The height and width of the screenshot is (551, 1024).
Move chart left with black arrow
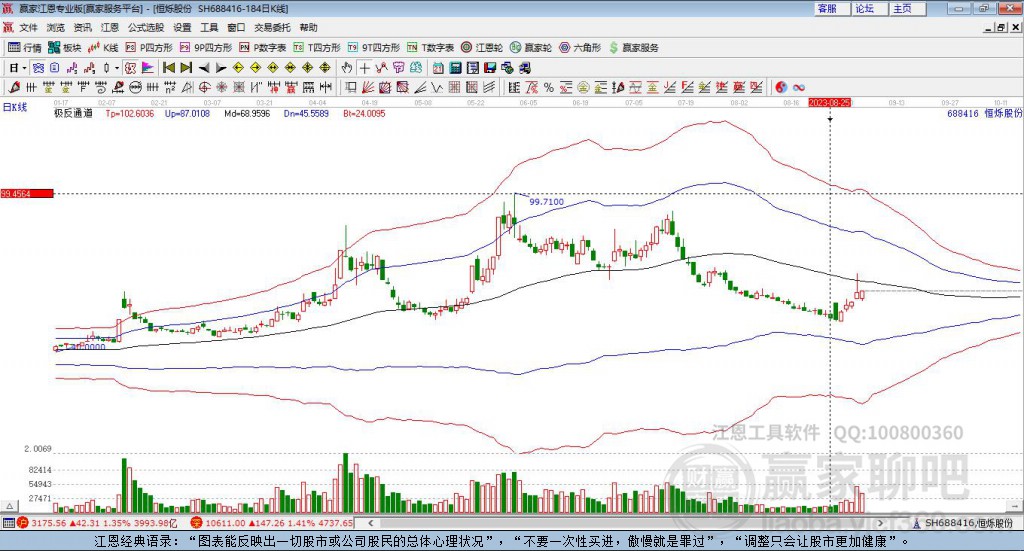point(204,68)
